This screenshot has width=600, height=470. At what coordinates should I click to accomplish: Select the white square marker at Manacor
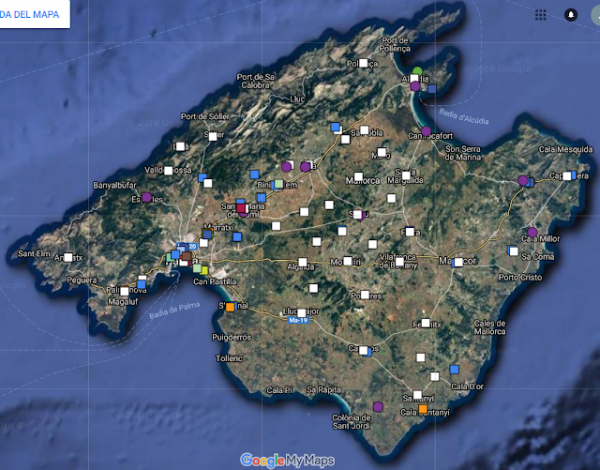click(x=458, y=262)
